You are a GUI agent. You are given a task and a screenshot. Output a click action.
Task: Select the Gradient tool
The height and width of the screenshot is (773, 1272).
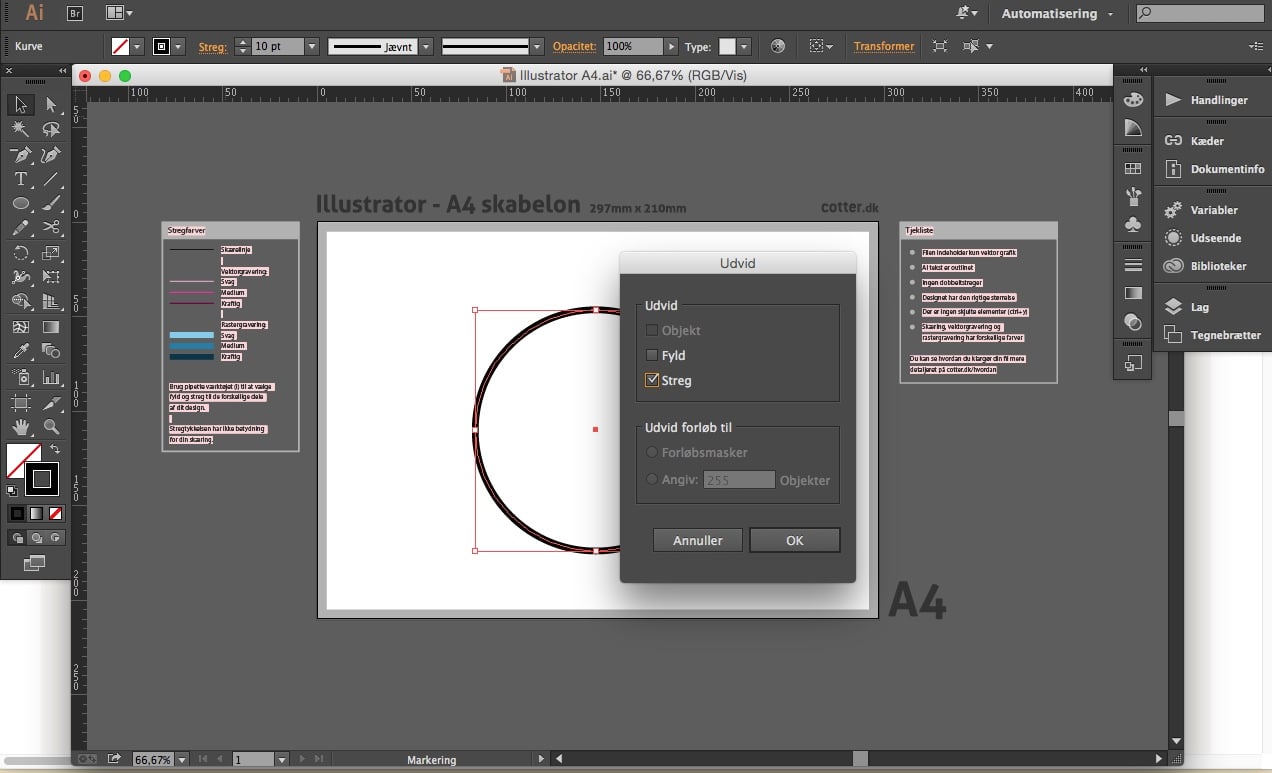(x=51, y=327)
